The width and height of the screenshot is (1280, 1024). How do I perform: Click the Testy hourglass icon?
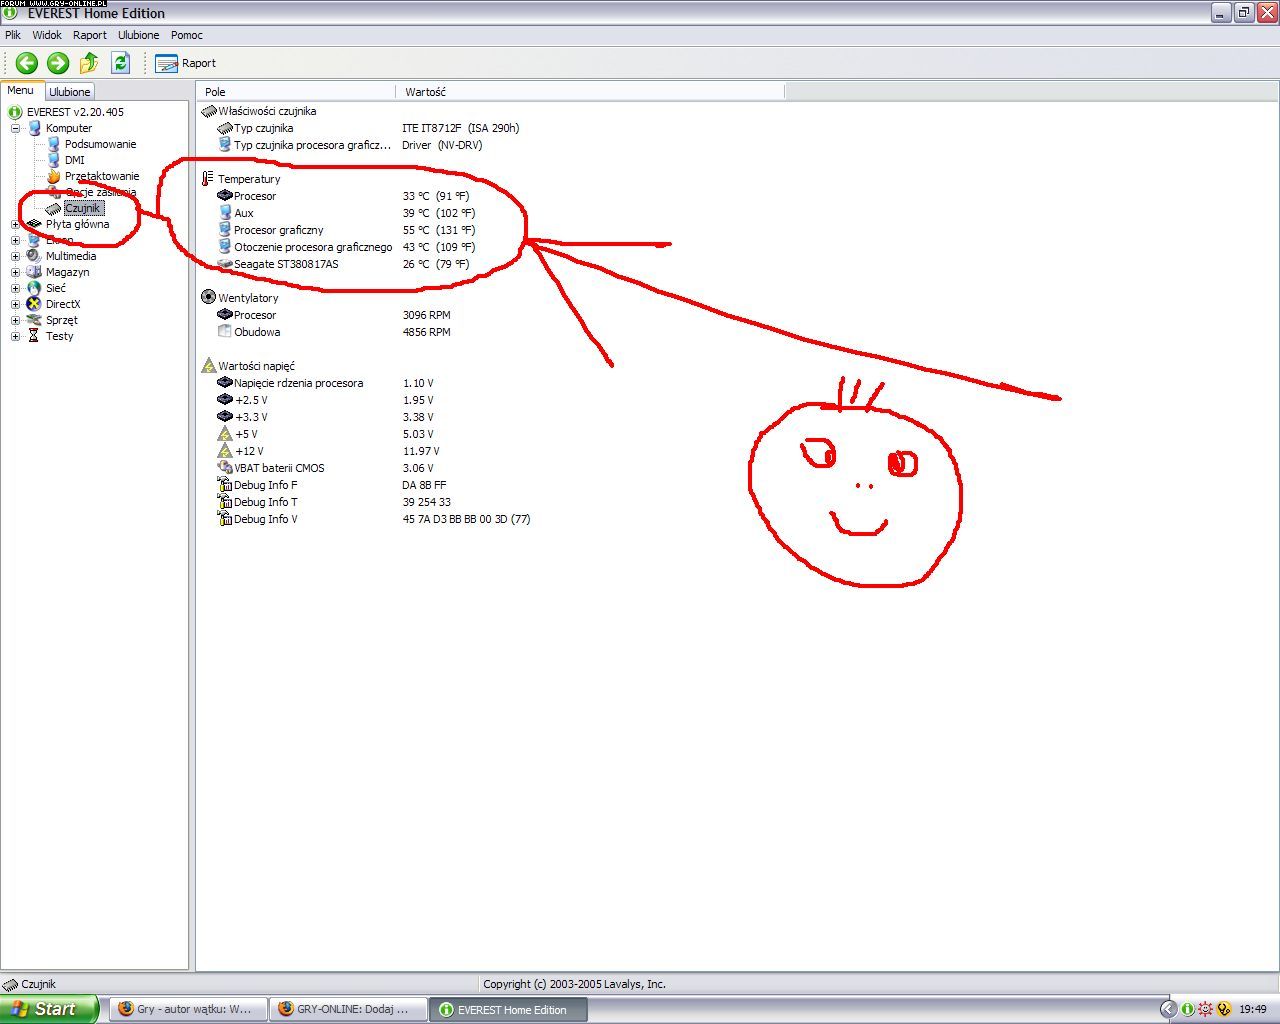coord(34,336)
